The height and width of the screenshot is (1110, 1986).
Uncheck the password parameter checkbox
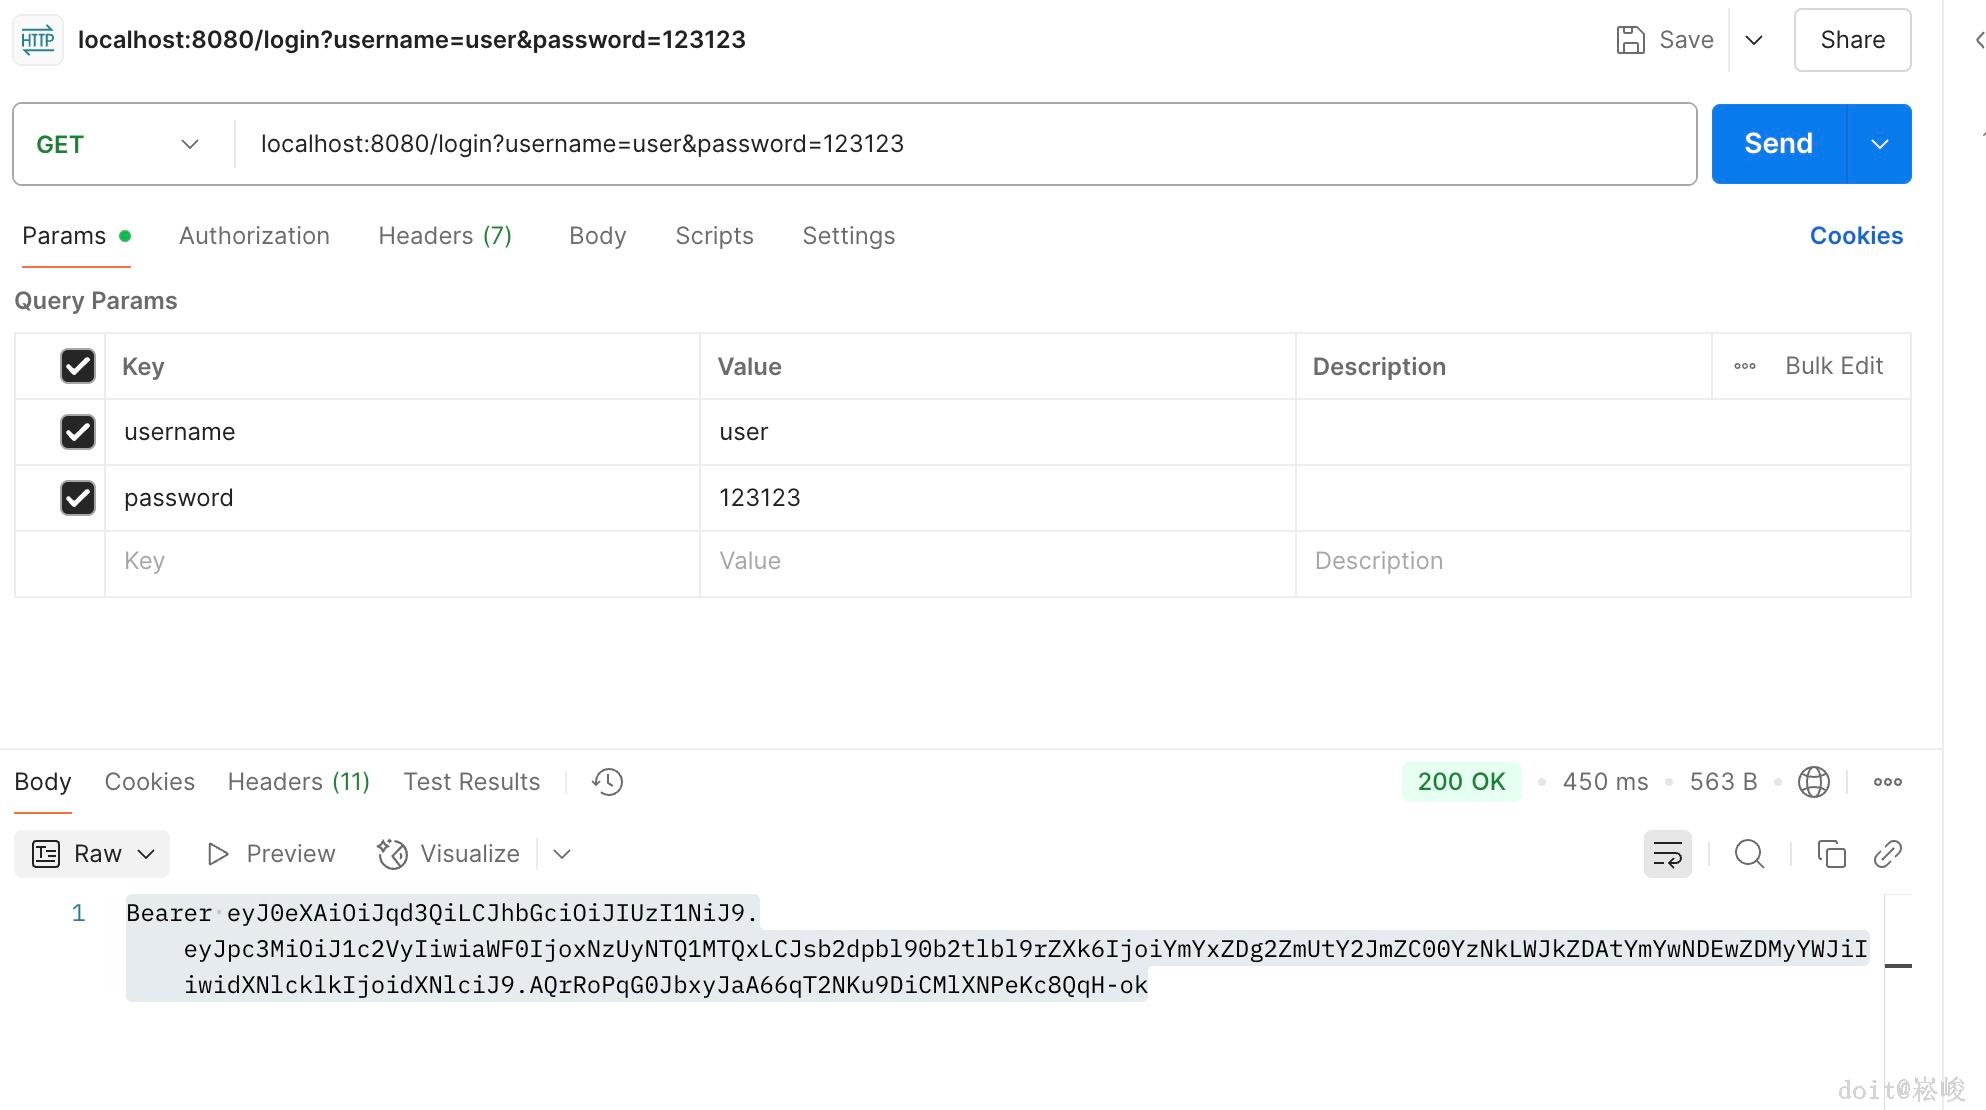coord(78,498)
